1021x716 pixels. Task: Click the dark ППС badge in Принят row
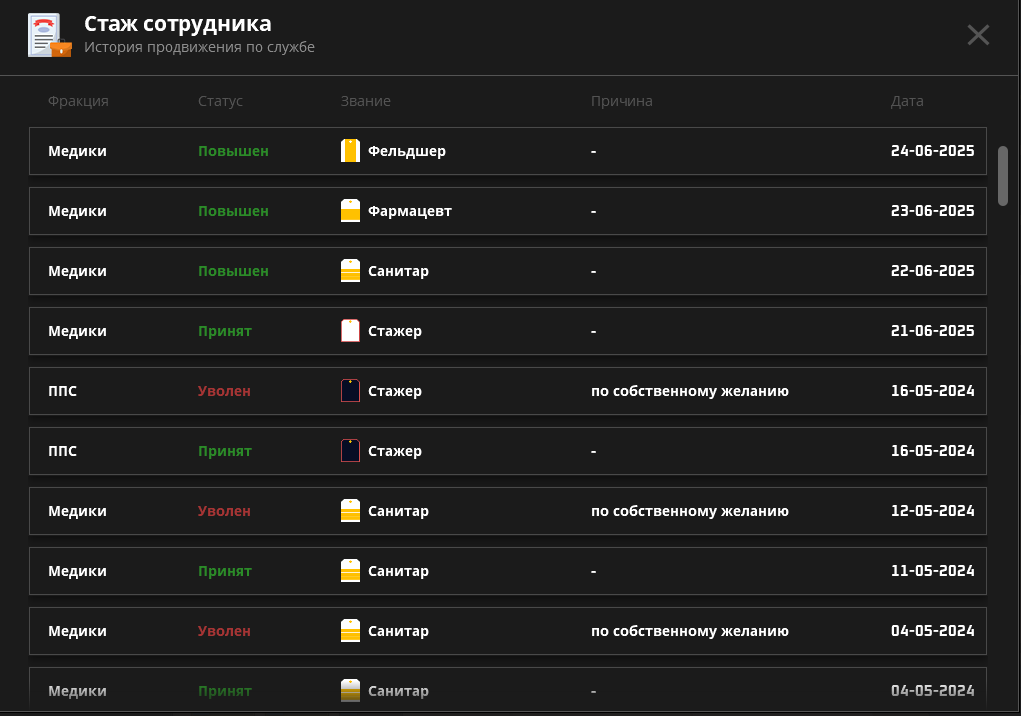click(350, 451)
